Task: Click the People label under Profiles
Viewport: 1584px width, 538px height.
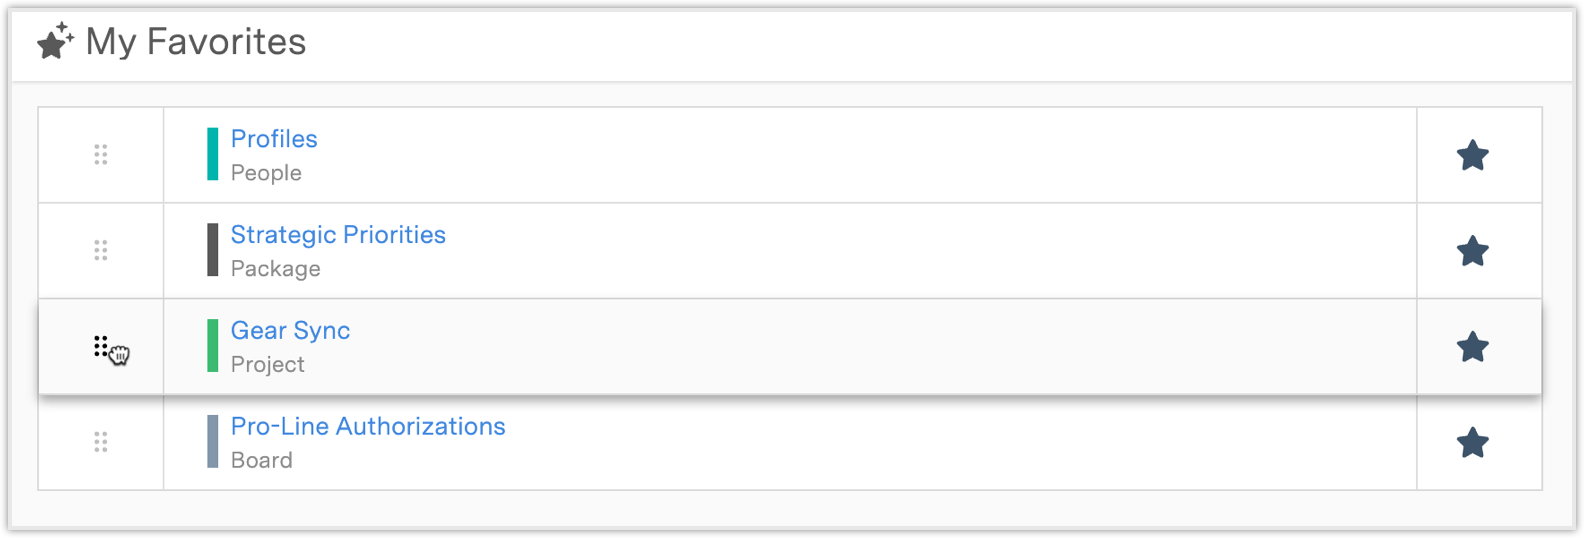Action: (x=266, y=173)
